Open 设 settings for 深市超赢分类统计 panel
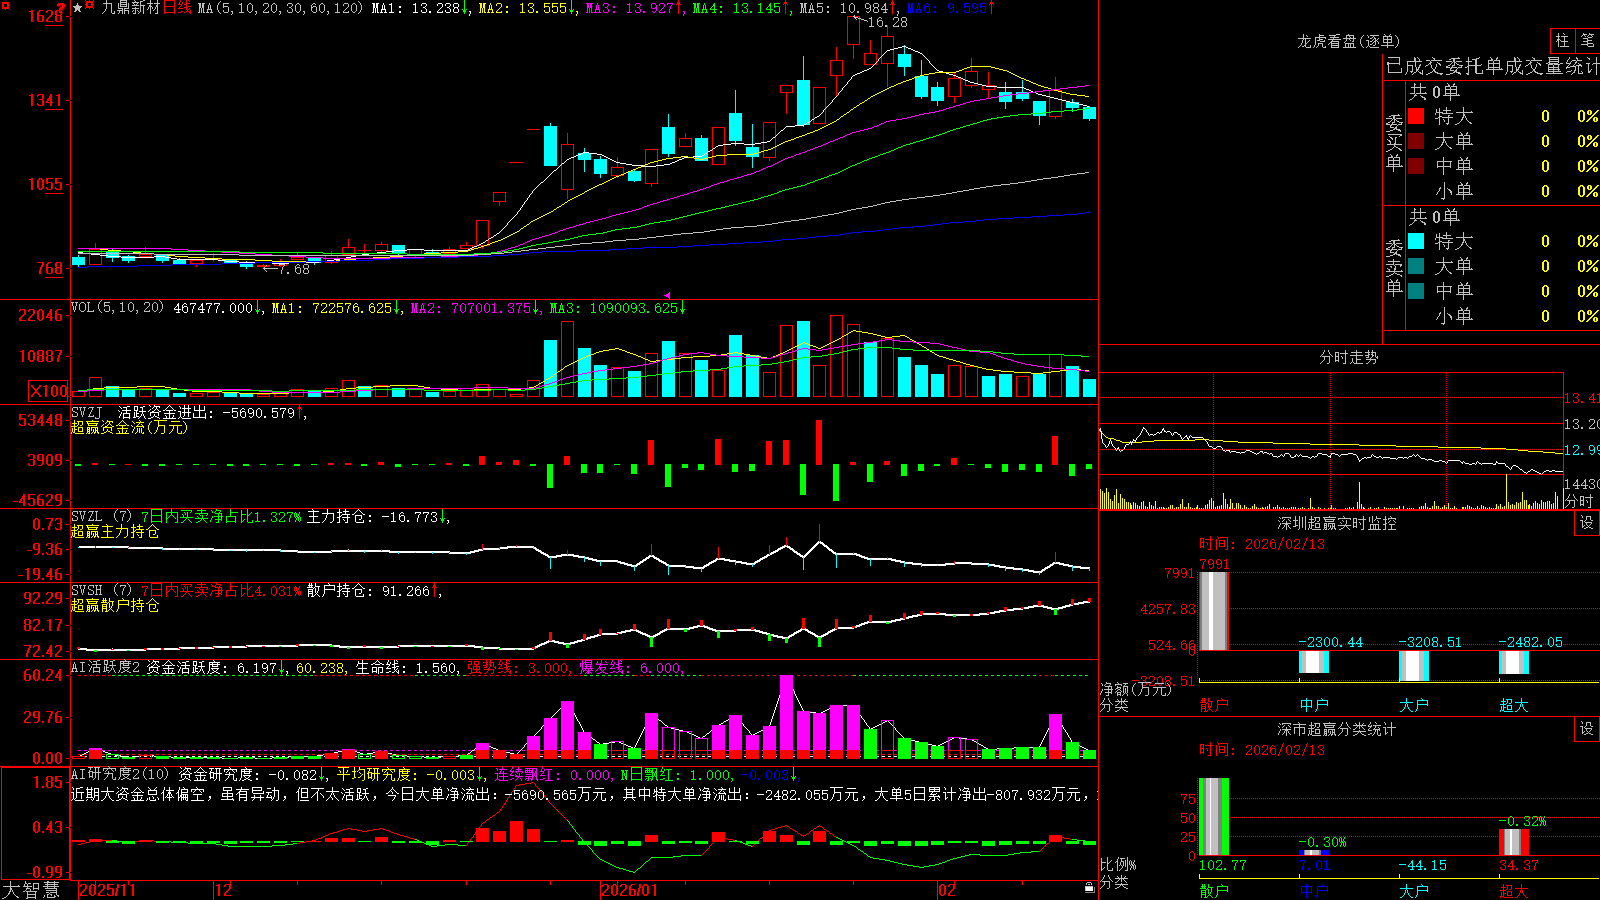The width and height of the screenshot is (1600, 900). (x=1587, y=729)
